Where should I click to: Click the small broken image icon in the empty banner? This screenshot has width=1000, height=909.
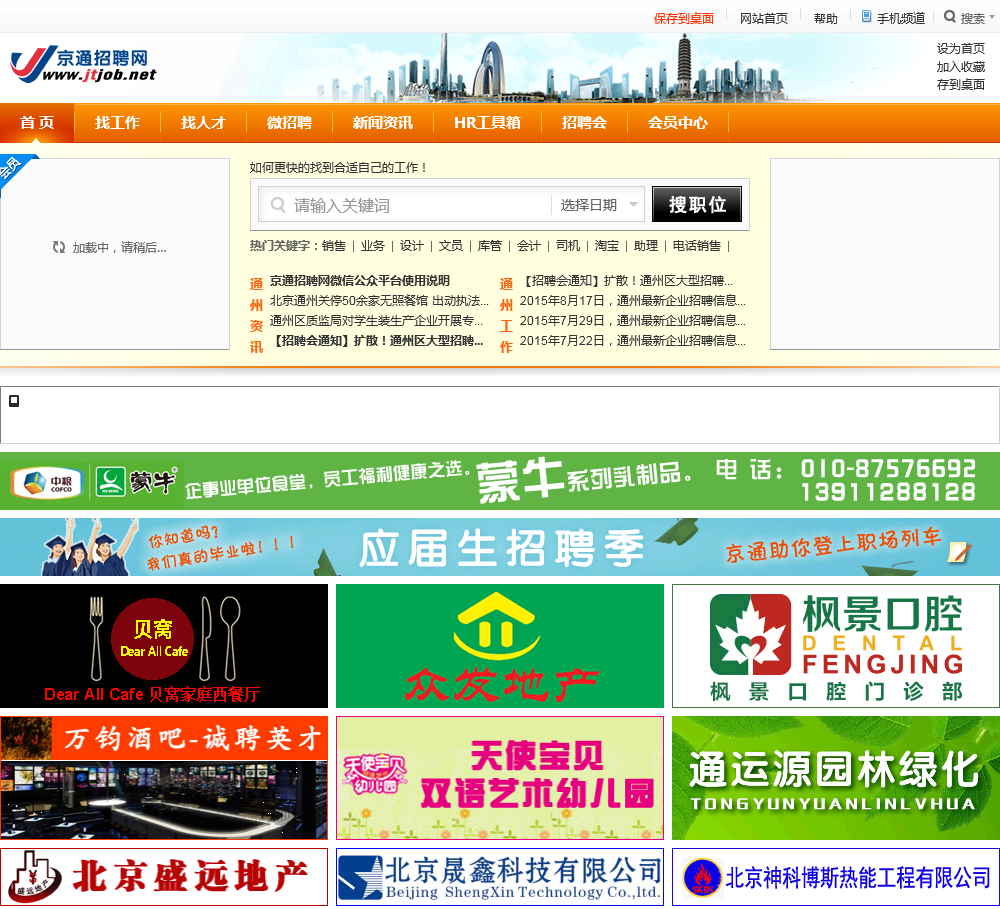click(x=14, y=401)
